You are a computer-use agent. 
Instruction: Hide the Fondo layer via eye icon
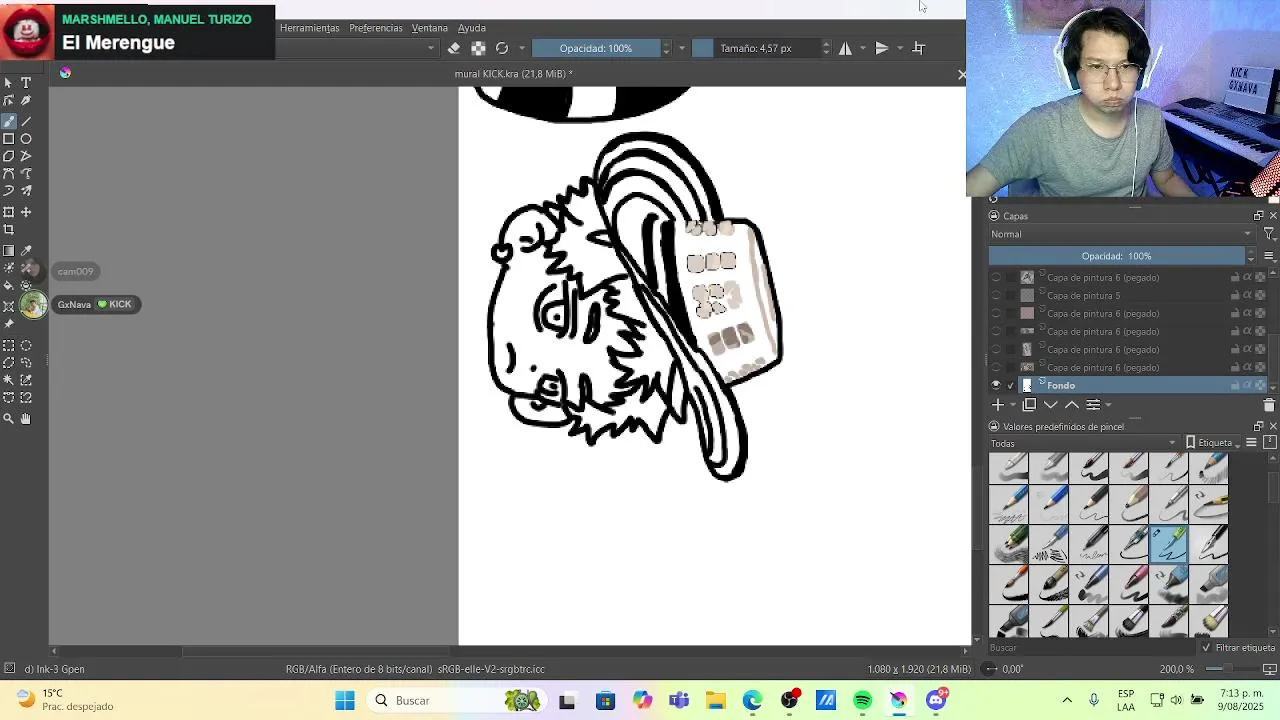coord(995,386)
